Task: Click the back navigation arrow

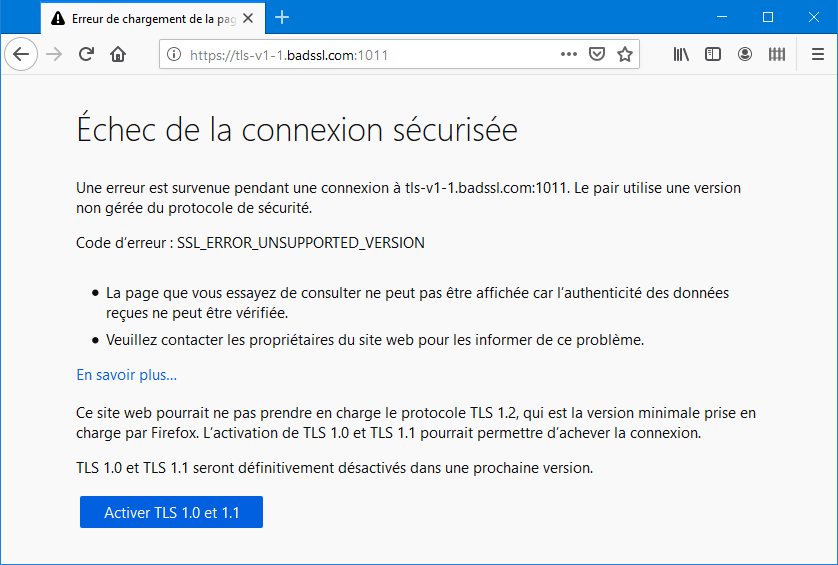Action: coord(21,54)
